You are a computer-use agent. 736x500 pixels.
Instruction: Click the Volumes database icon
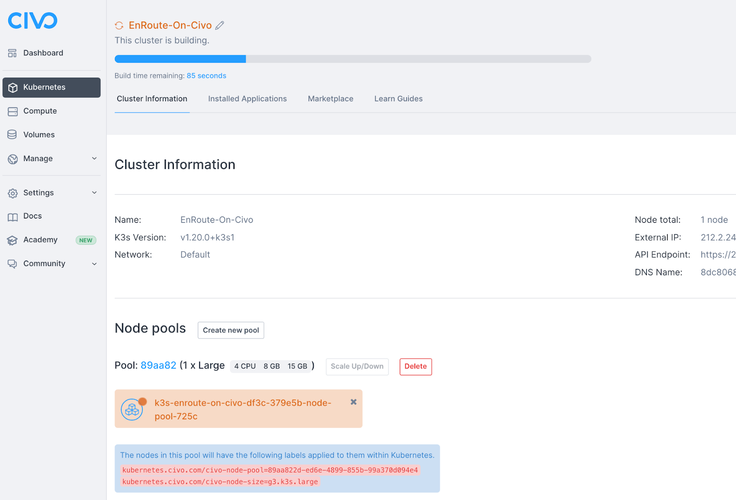point(13,135)
